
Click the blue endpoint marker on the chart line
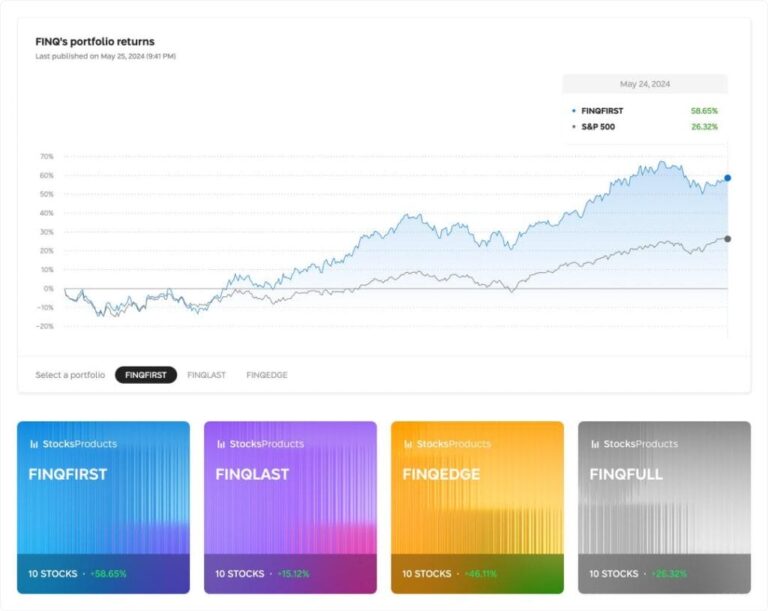(727, 178)
